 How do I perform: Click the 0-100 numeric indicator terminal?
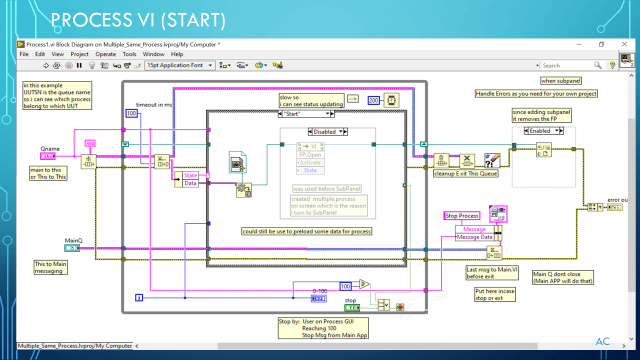(319, 299)
